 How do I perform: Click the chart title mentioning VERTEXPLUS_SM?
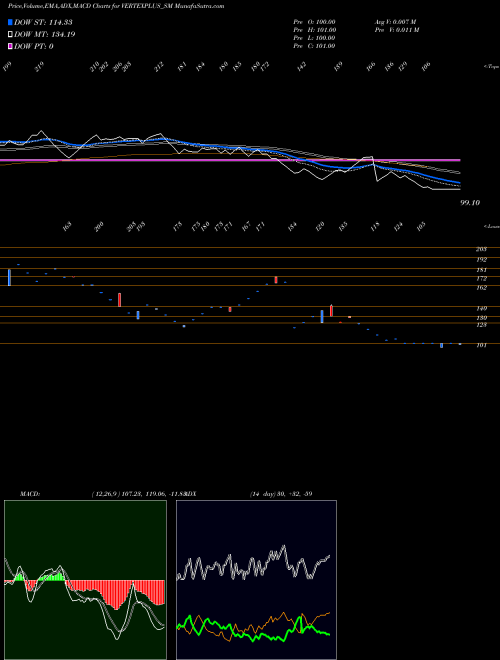point(116,6)
